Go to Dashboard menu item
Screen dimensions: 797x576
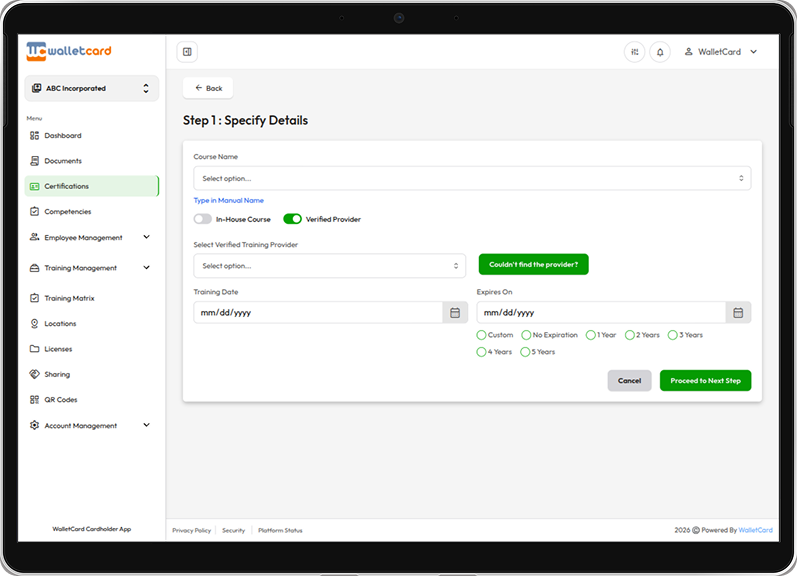[x=91, y=136]
